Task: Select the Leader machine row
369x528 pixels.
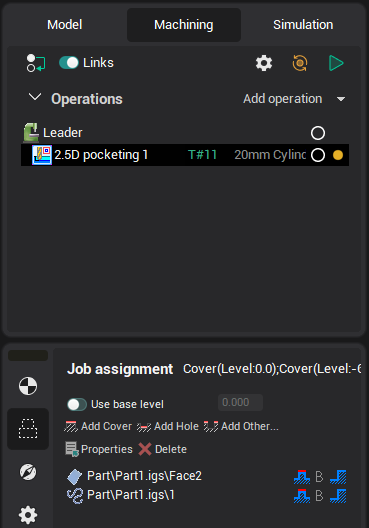Action: click(185, 133)
